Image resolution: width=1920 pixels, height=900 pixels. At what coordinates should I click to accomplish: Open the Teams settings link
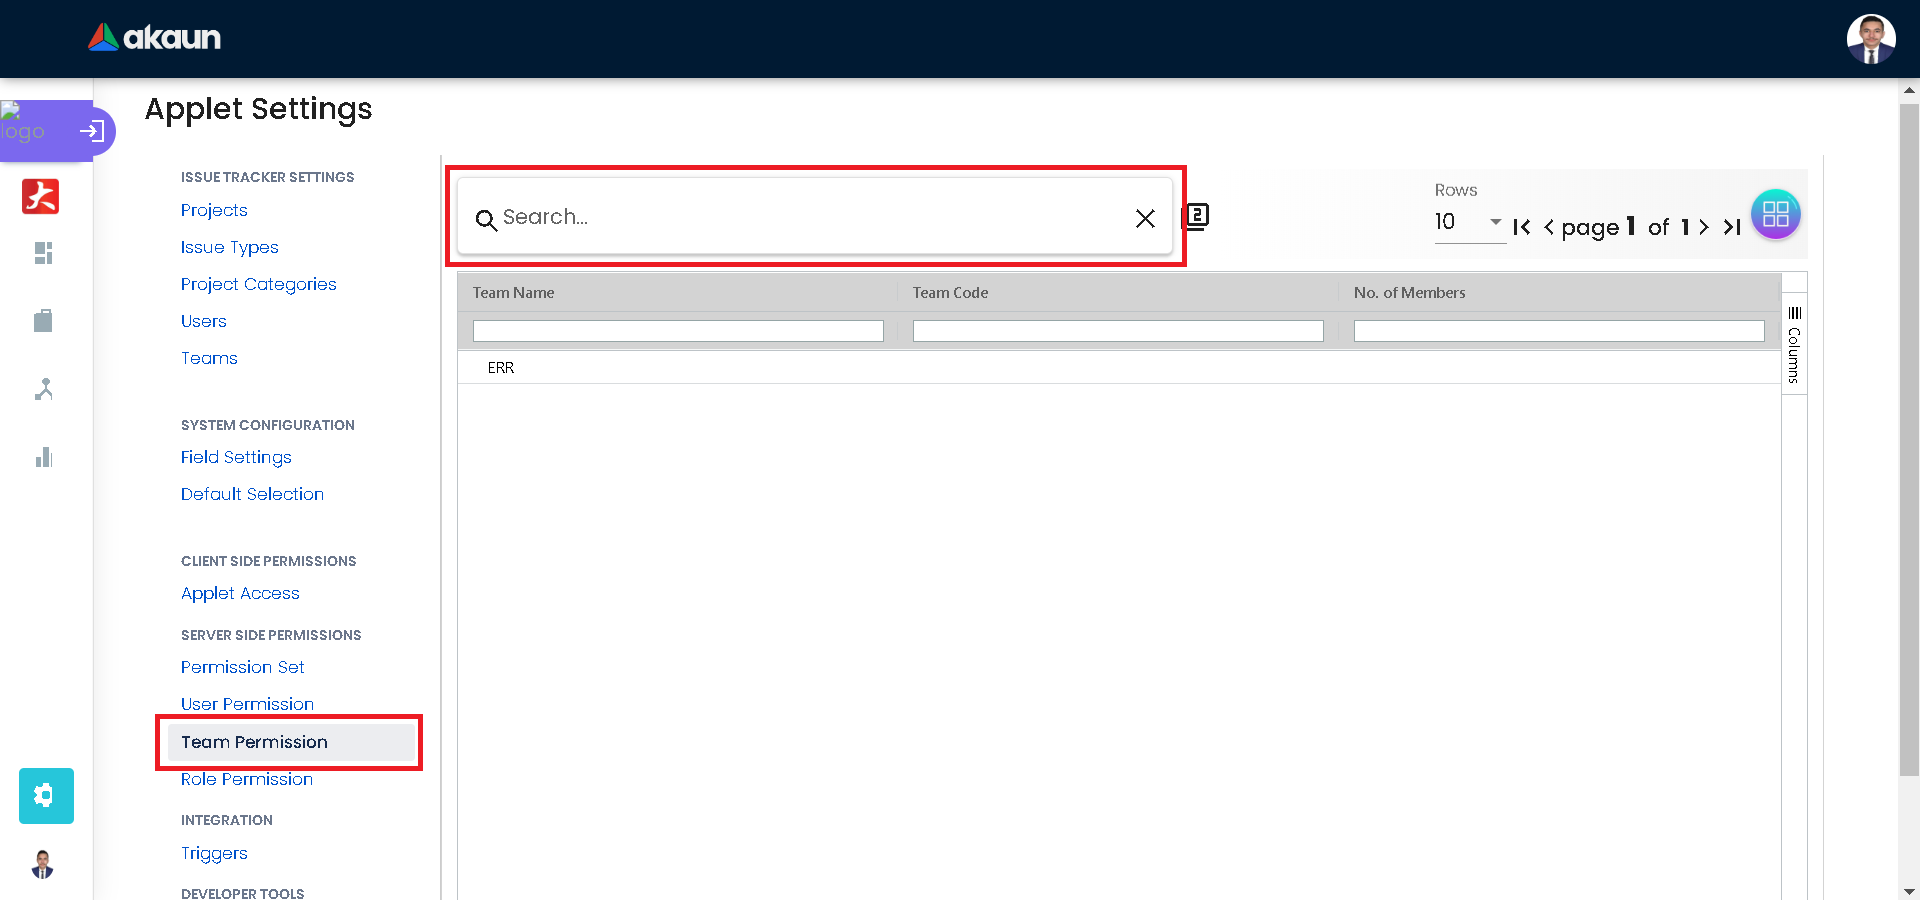pos(209,358)
